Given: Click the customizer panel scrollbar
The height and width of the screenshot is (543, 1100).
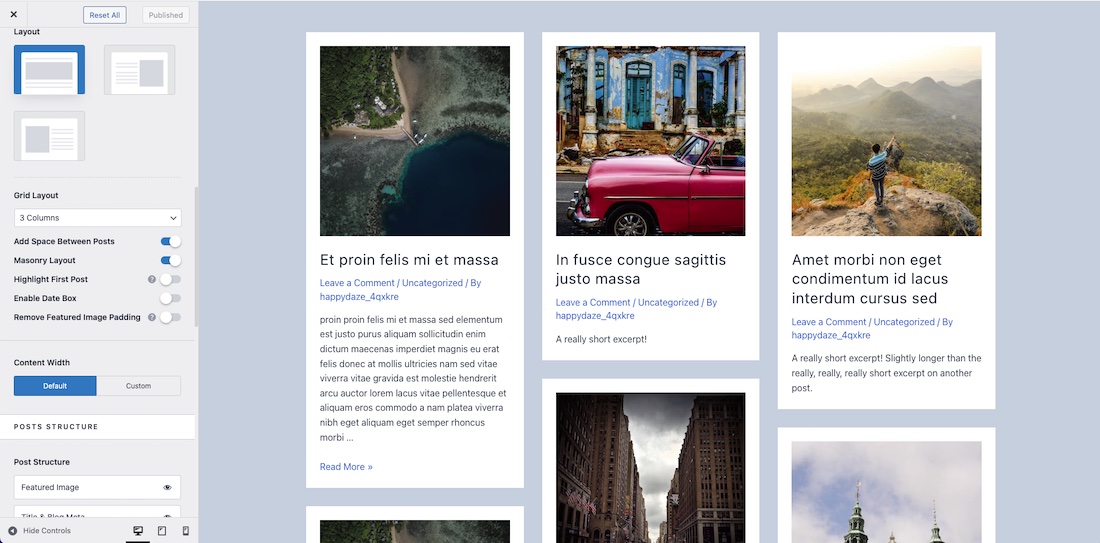Looking at the screenshot, I should (x=196, y=256).
